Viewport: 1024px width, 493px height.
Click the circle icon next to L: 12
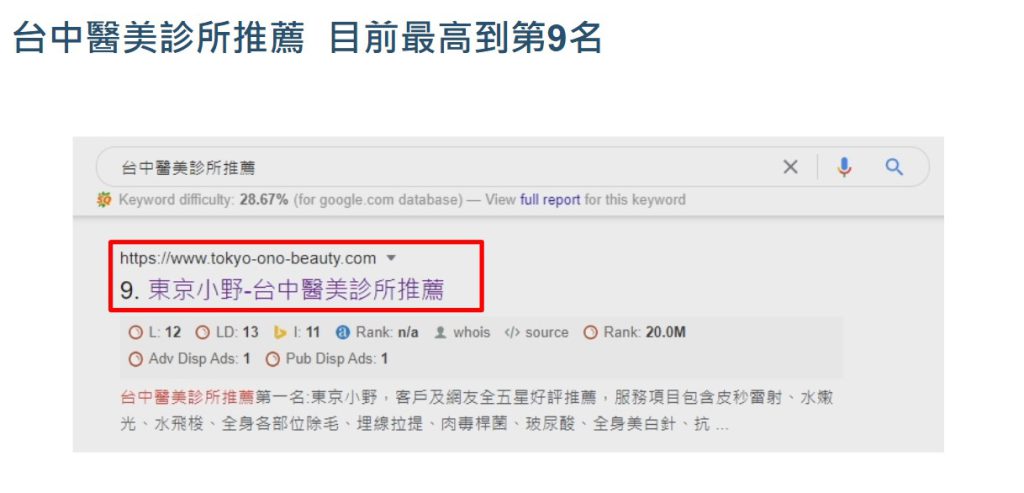coord(135,332)
